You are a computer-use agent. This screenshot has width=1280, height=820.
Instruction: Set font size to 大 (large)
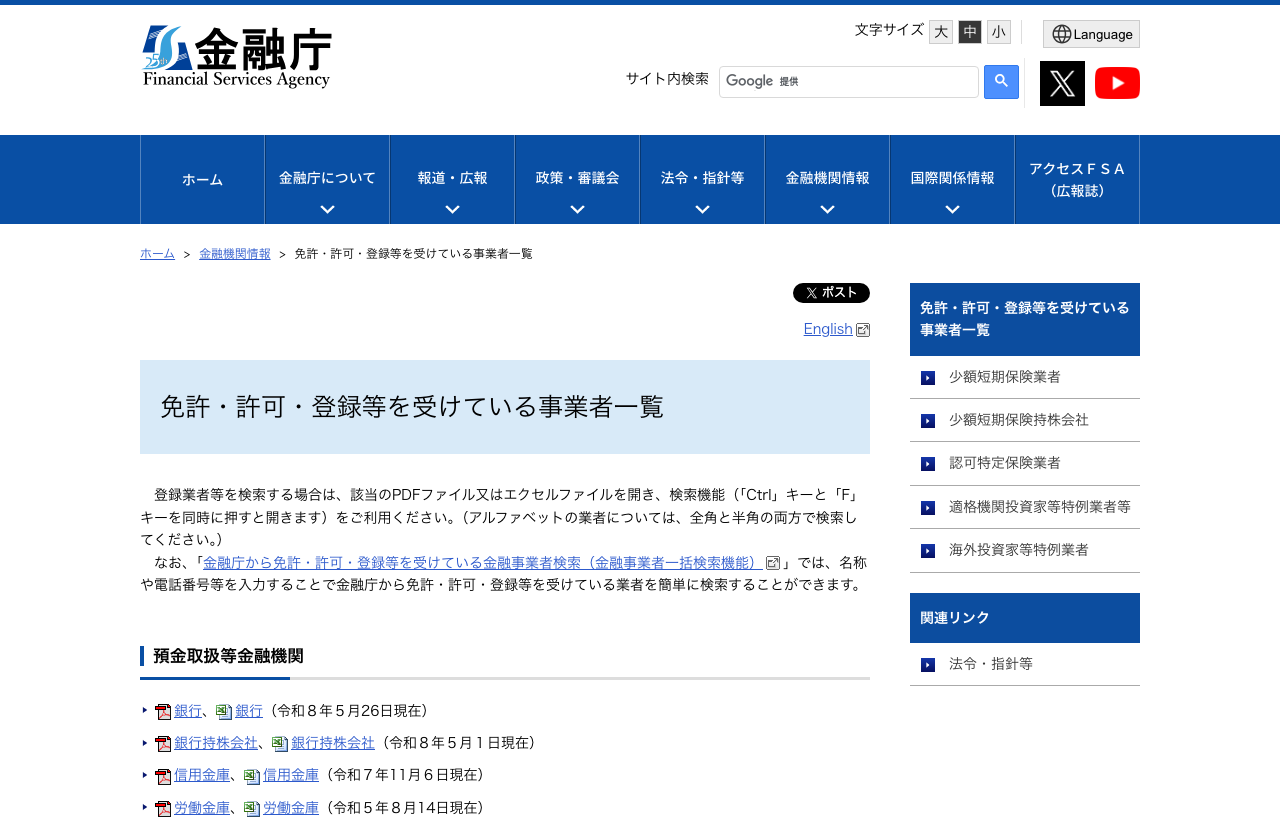[x=941, y=32]
